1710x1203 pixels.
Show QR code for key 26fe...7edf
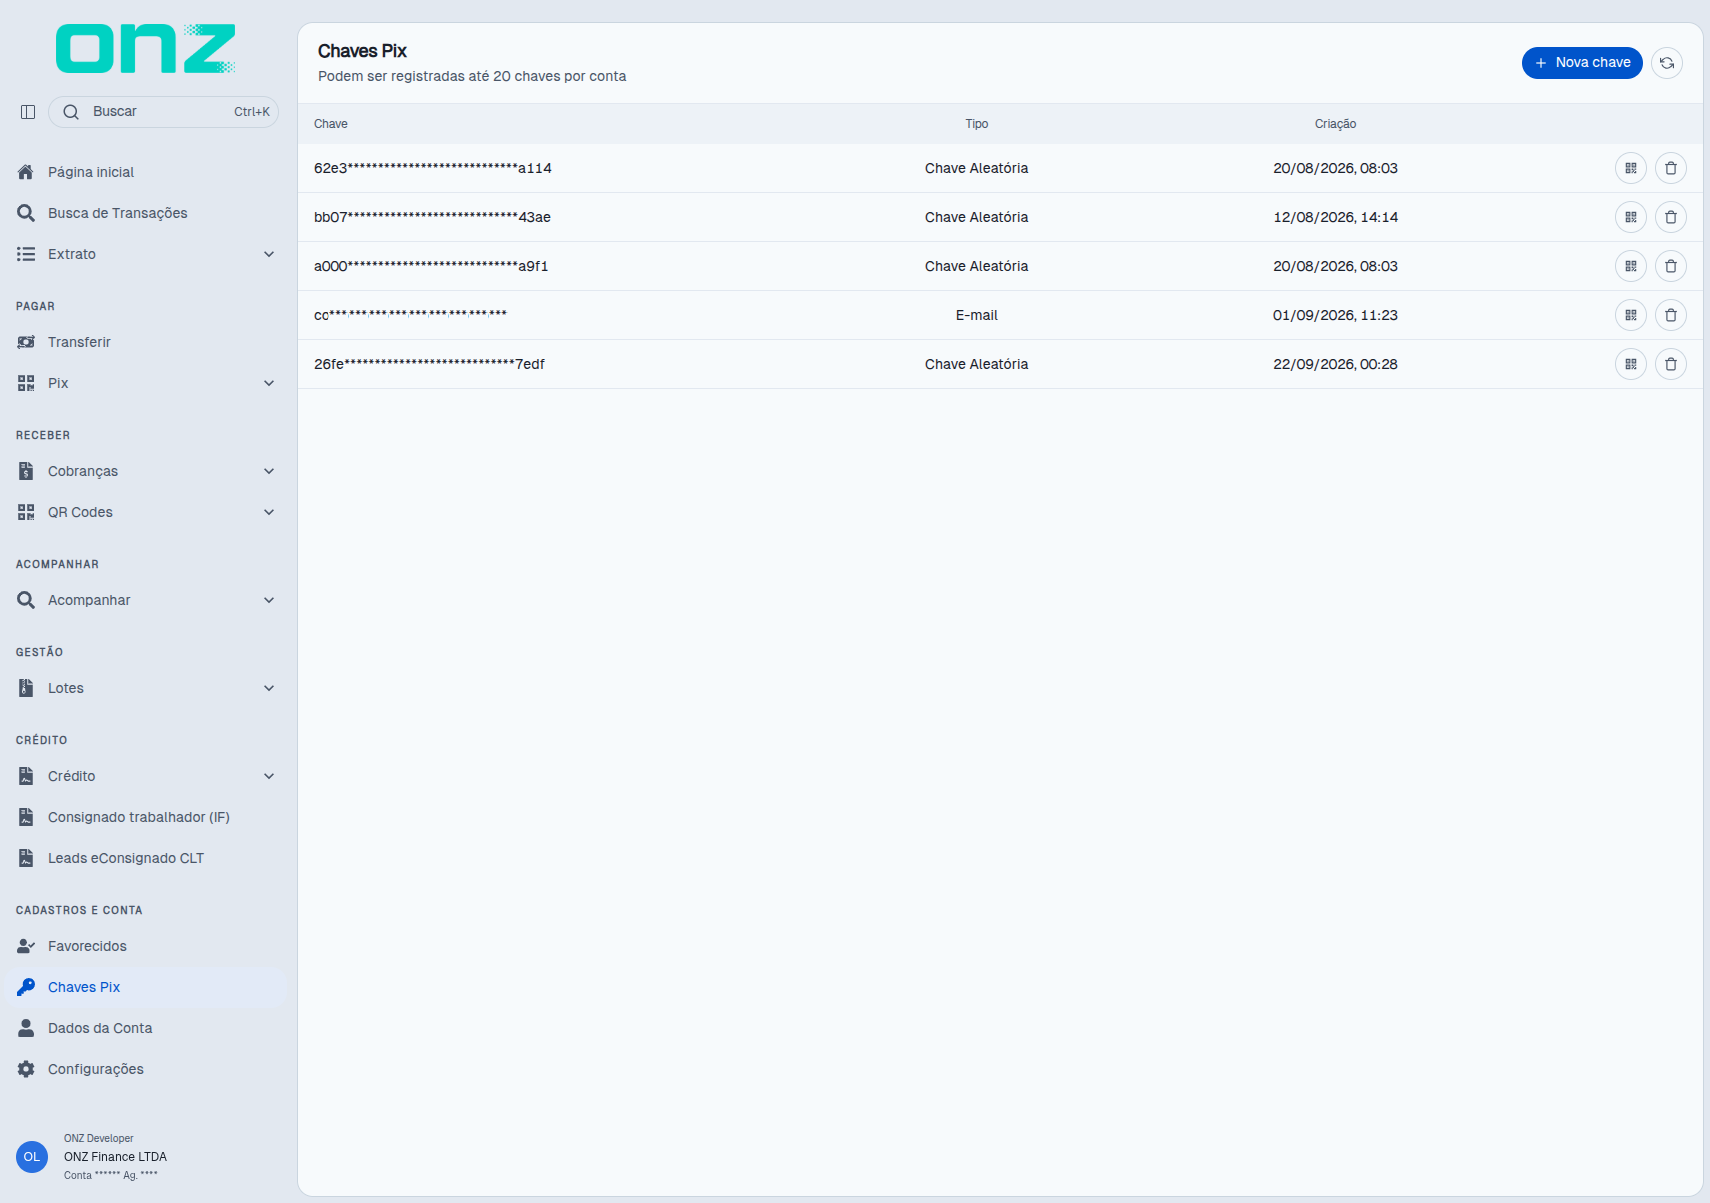click(x=1631, y=364)
